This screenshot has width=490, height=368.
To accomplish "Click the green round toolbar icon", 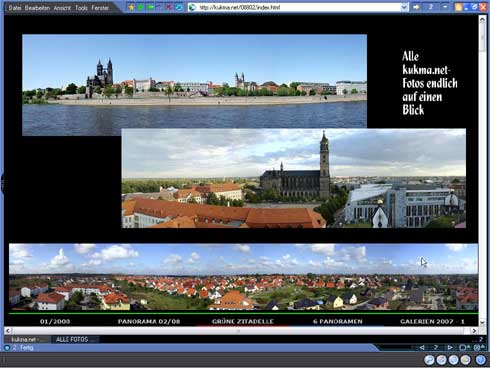I will (x=141, y=7).
